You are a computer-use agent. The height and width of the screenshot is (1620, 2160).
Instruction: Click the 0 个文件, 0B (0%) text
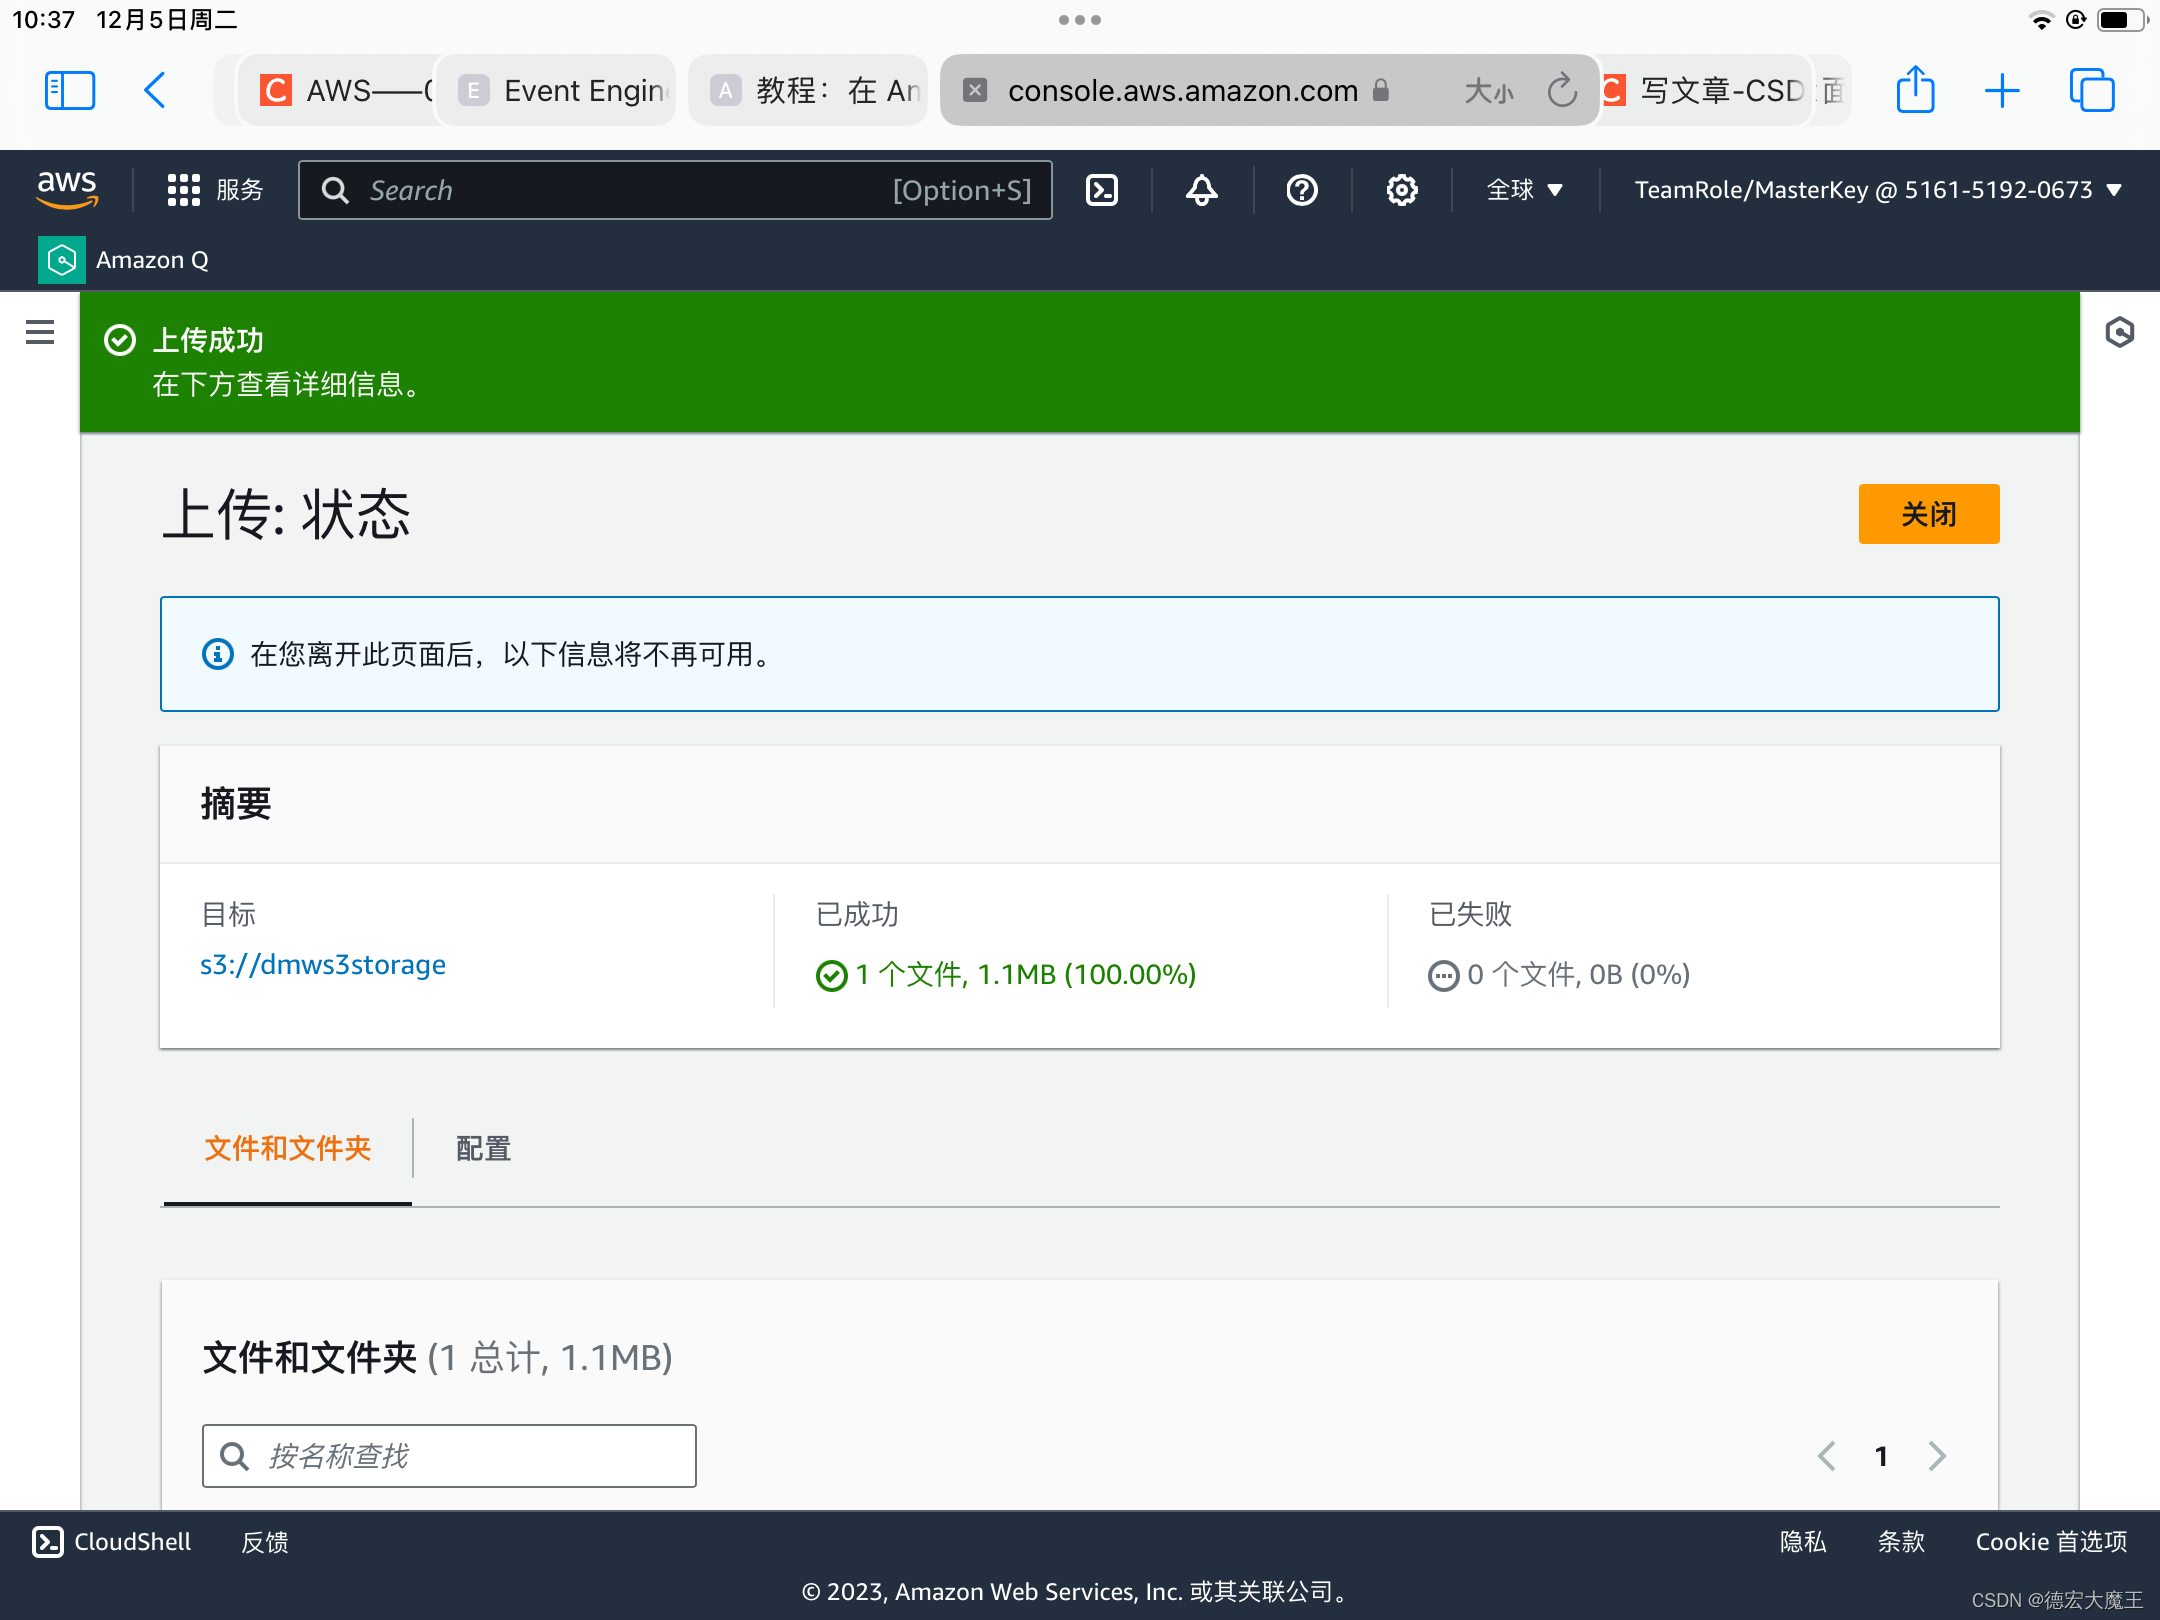point(1579,975)
